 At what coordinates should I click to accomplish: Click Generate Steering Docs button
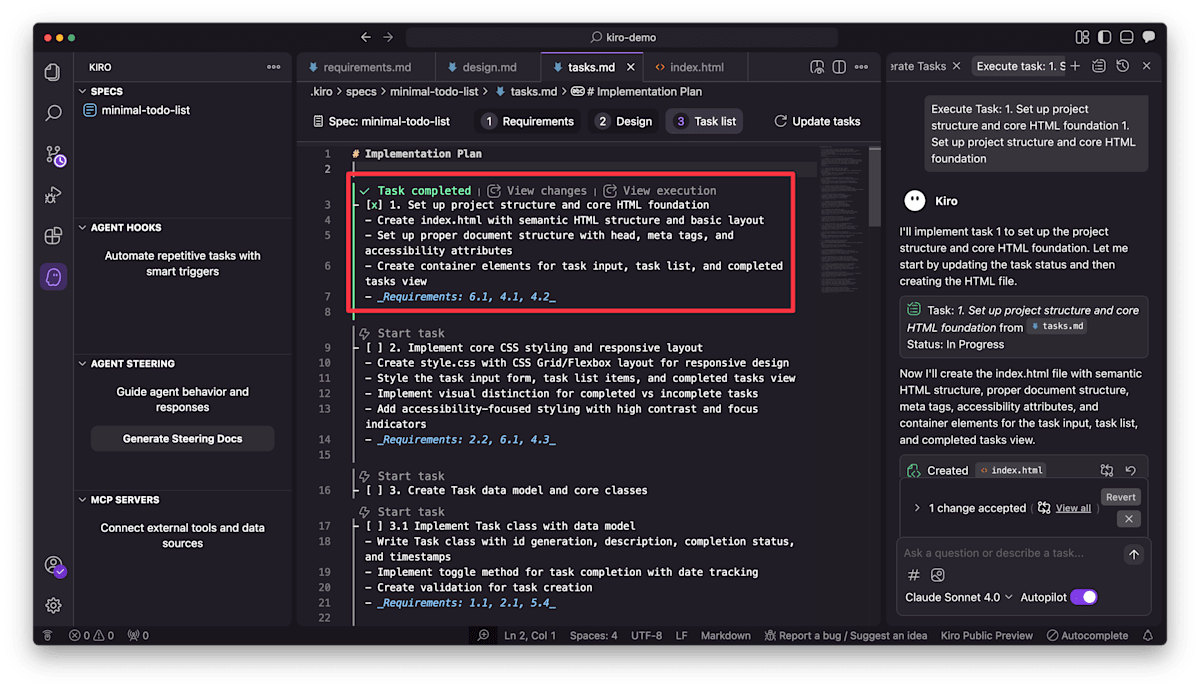click(x=182, y=438)
